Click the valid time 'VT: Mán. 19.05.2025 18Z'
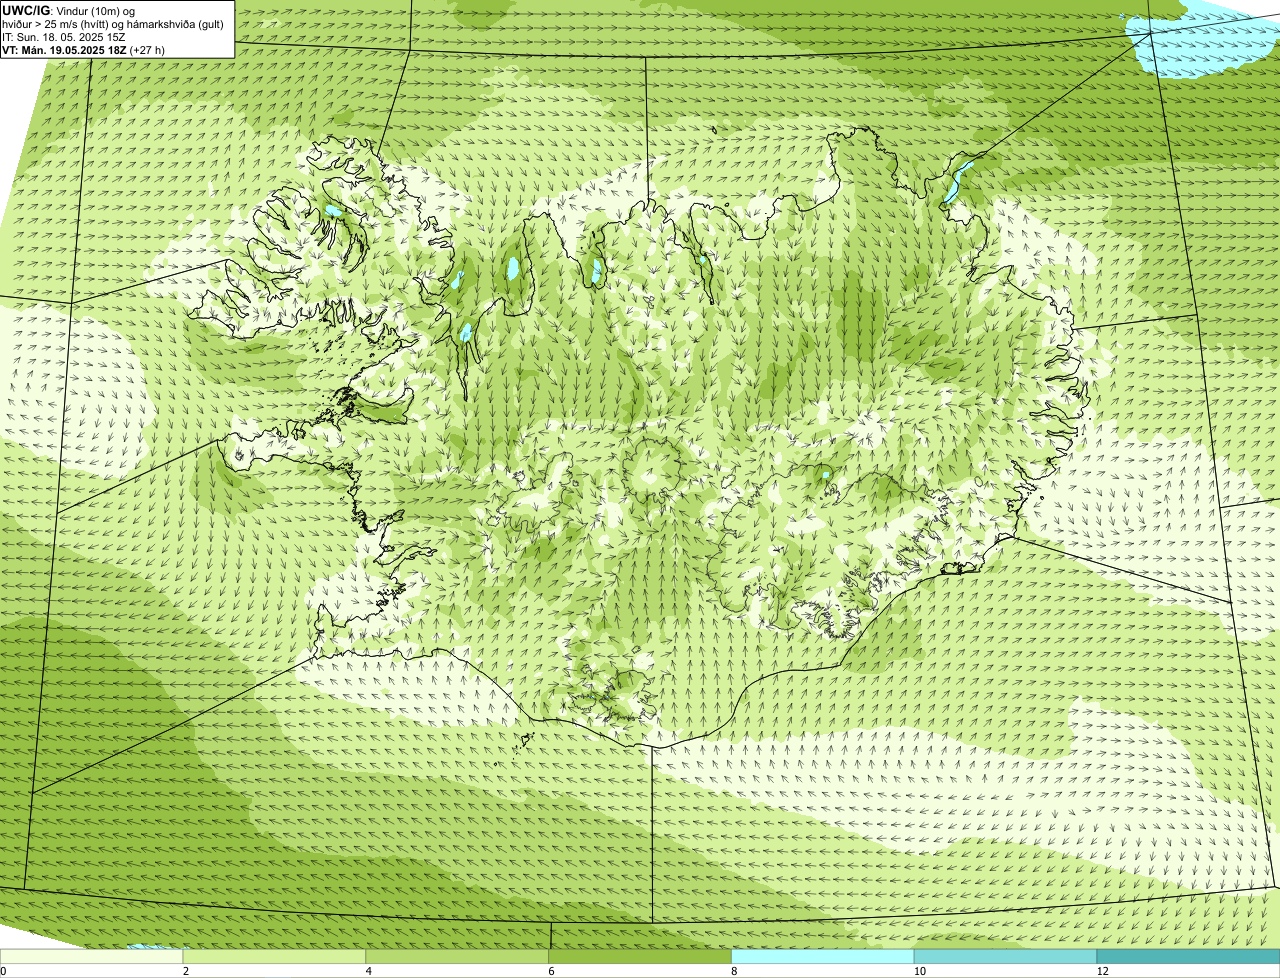The image size is (1280, 978). pos(64,50)
